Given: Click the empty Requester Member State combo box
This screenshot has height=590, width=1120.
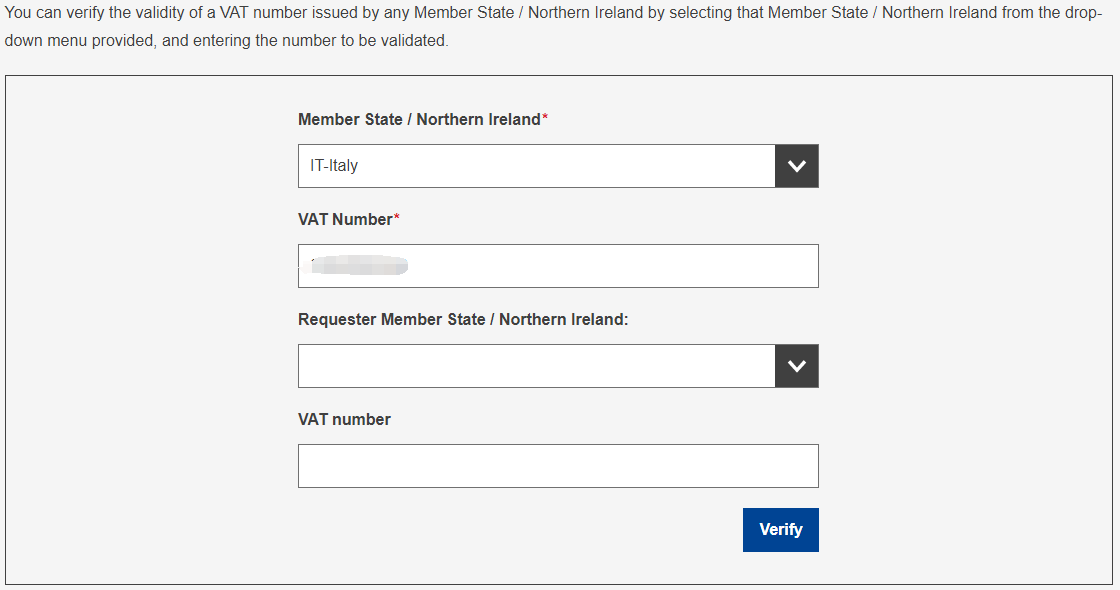Looking at the screenshot, I should 536,366.
